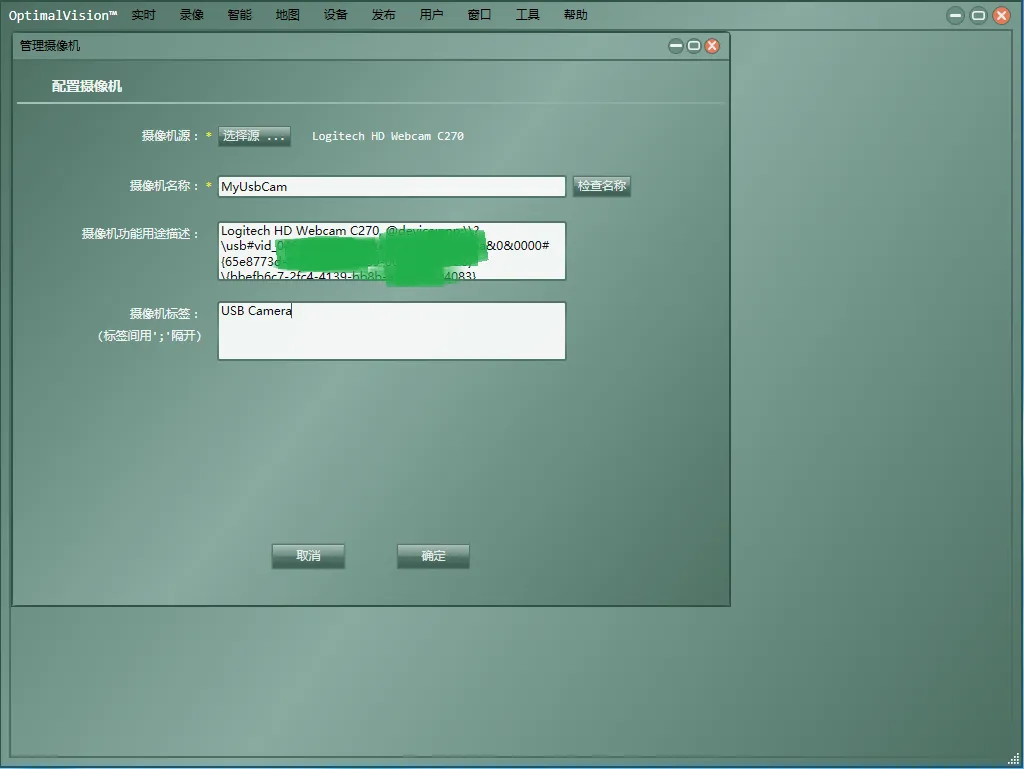This screenshot has height=769, width=1024.
Task: Open the 设备 menu
Action: (x=336, y=15)
